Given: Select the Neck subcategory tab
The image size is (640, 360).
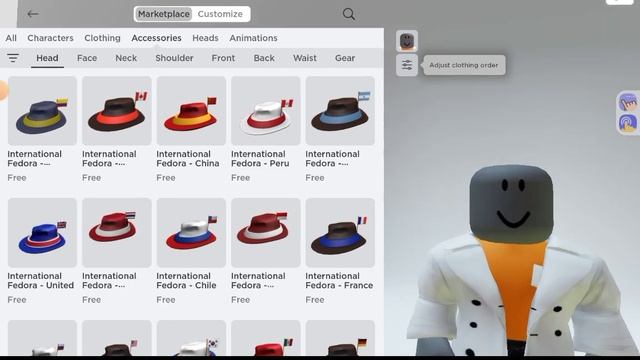Looking at the screenshot, I should [x=126, y=58].
